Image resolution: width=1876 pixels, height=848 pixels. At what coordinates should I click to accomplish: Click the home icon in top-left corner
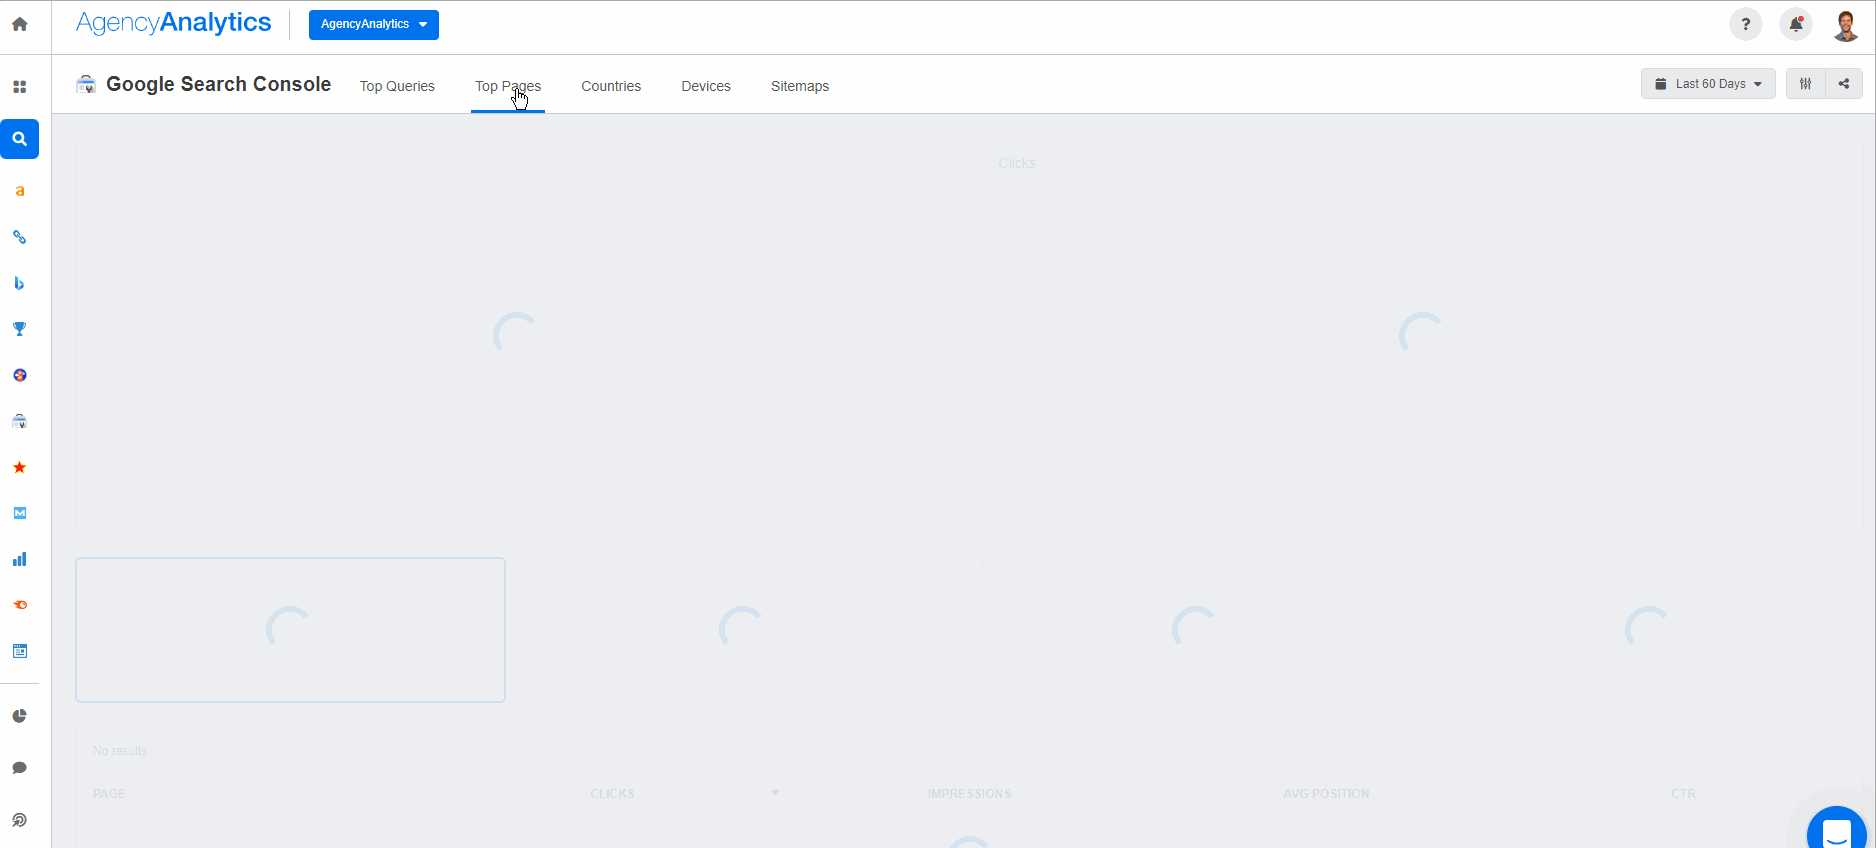[19, 24]
